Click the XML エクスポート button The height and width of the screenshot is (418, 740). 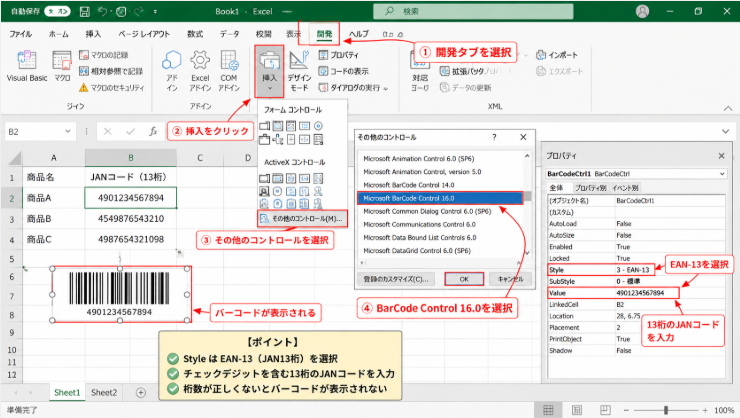pos(560,71)
